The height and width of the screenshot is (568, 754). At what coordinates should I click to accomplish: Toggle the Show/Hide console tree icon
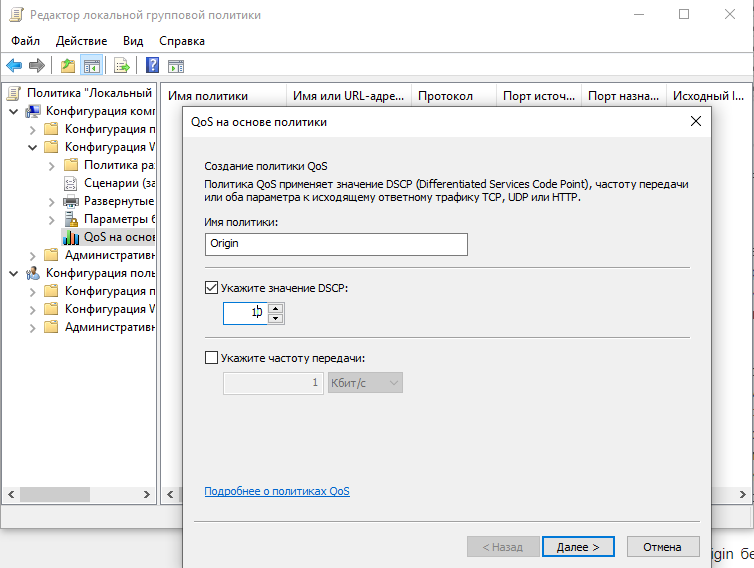[x=91, y=65]
